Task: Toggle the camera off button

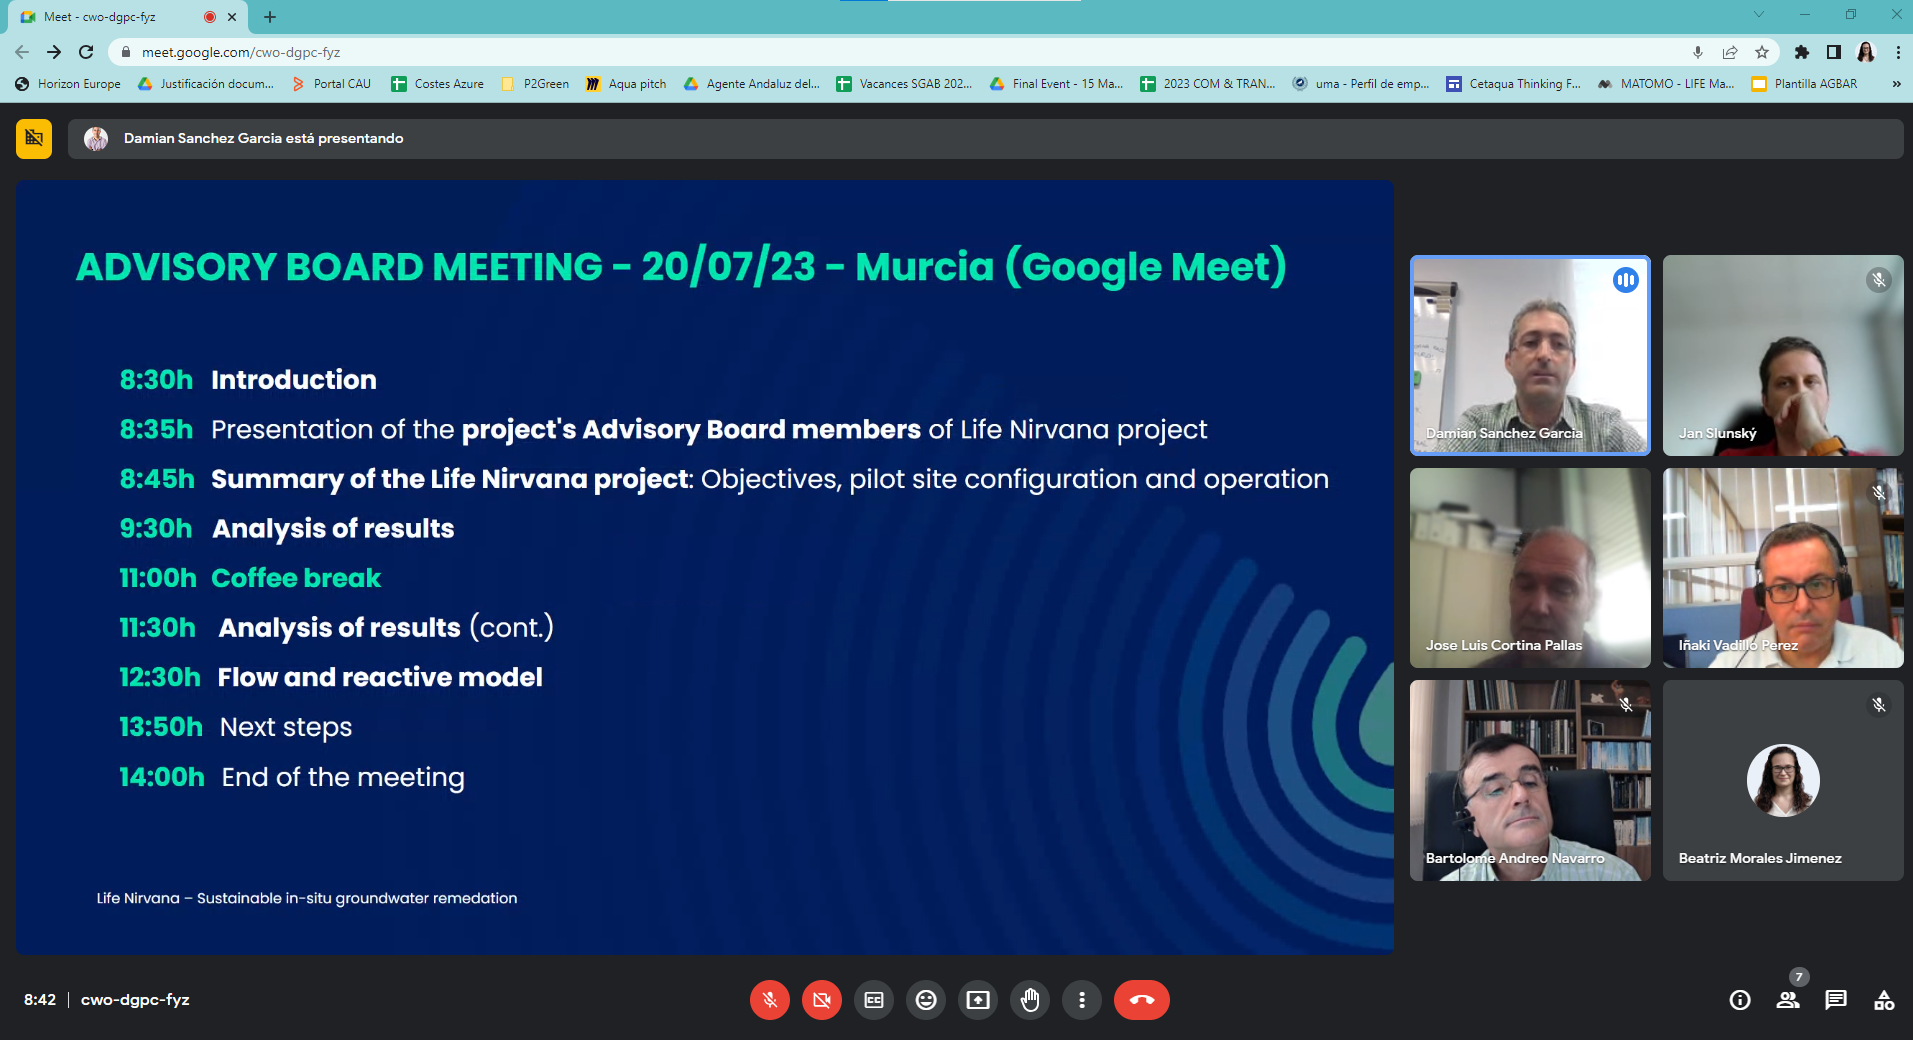Action: click(x=822, y=1000)
